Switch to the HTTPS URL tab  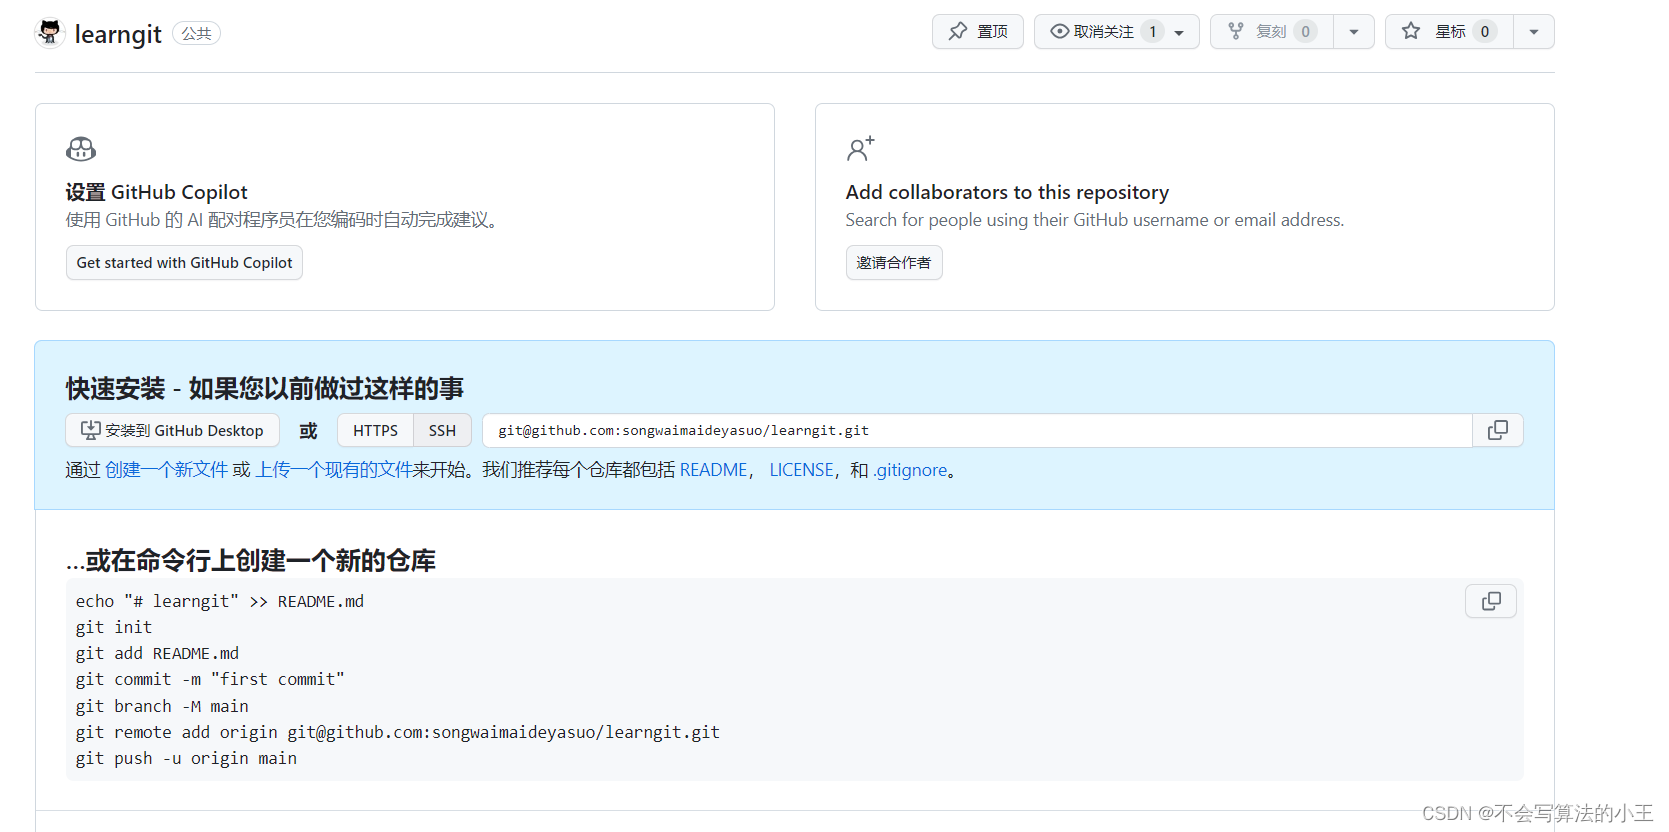375,430
